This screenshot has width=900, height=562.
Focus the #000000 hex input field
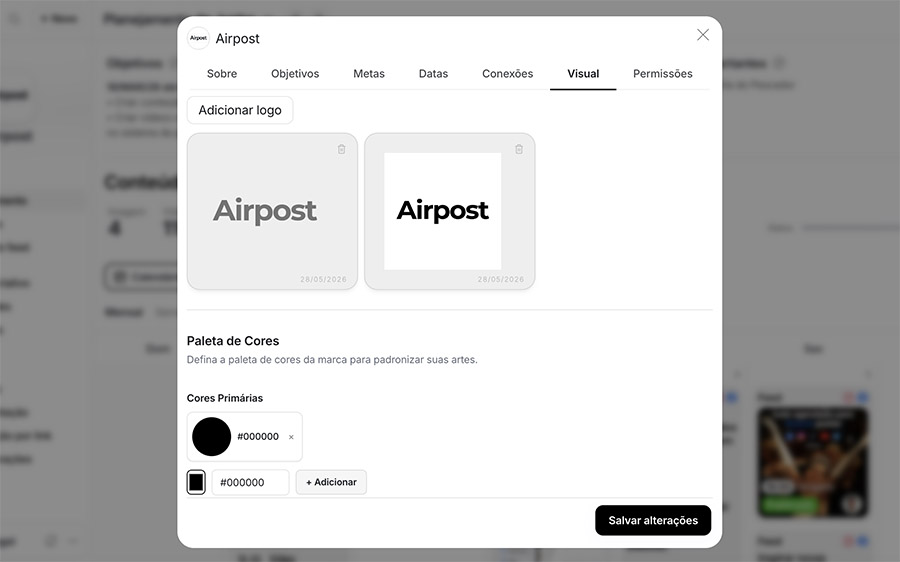click(x=250, y=482)
